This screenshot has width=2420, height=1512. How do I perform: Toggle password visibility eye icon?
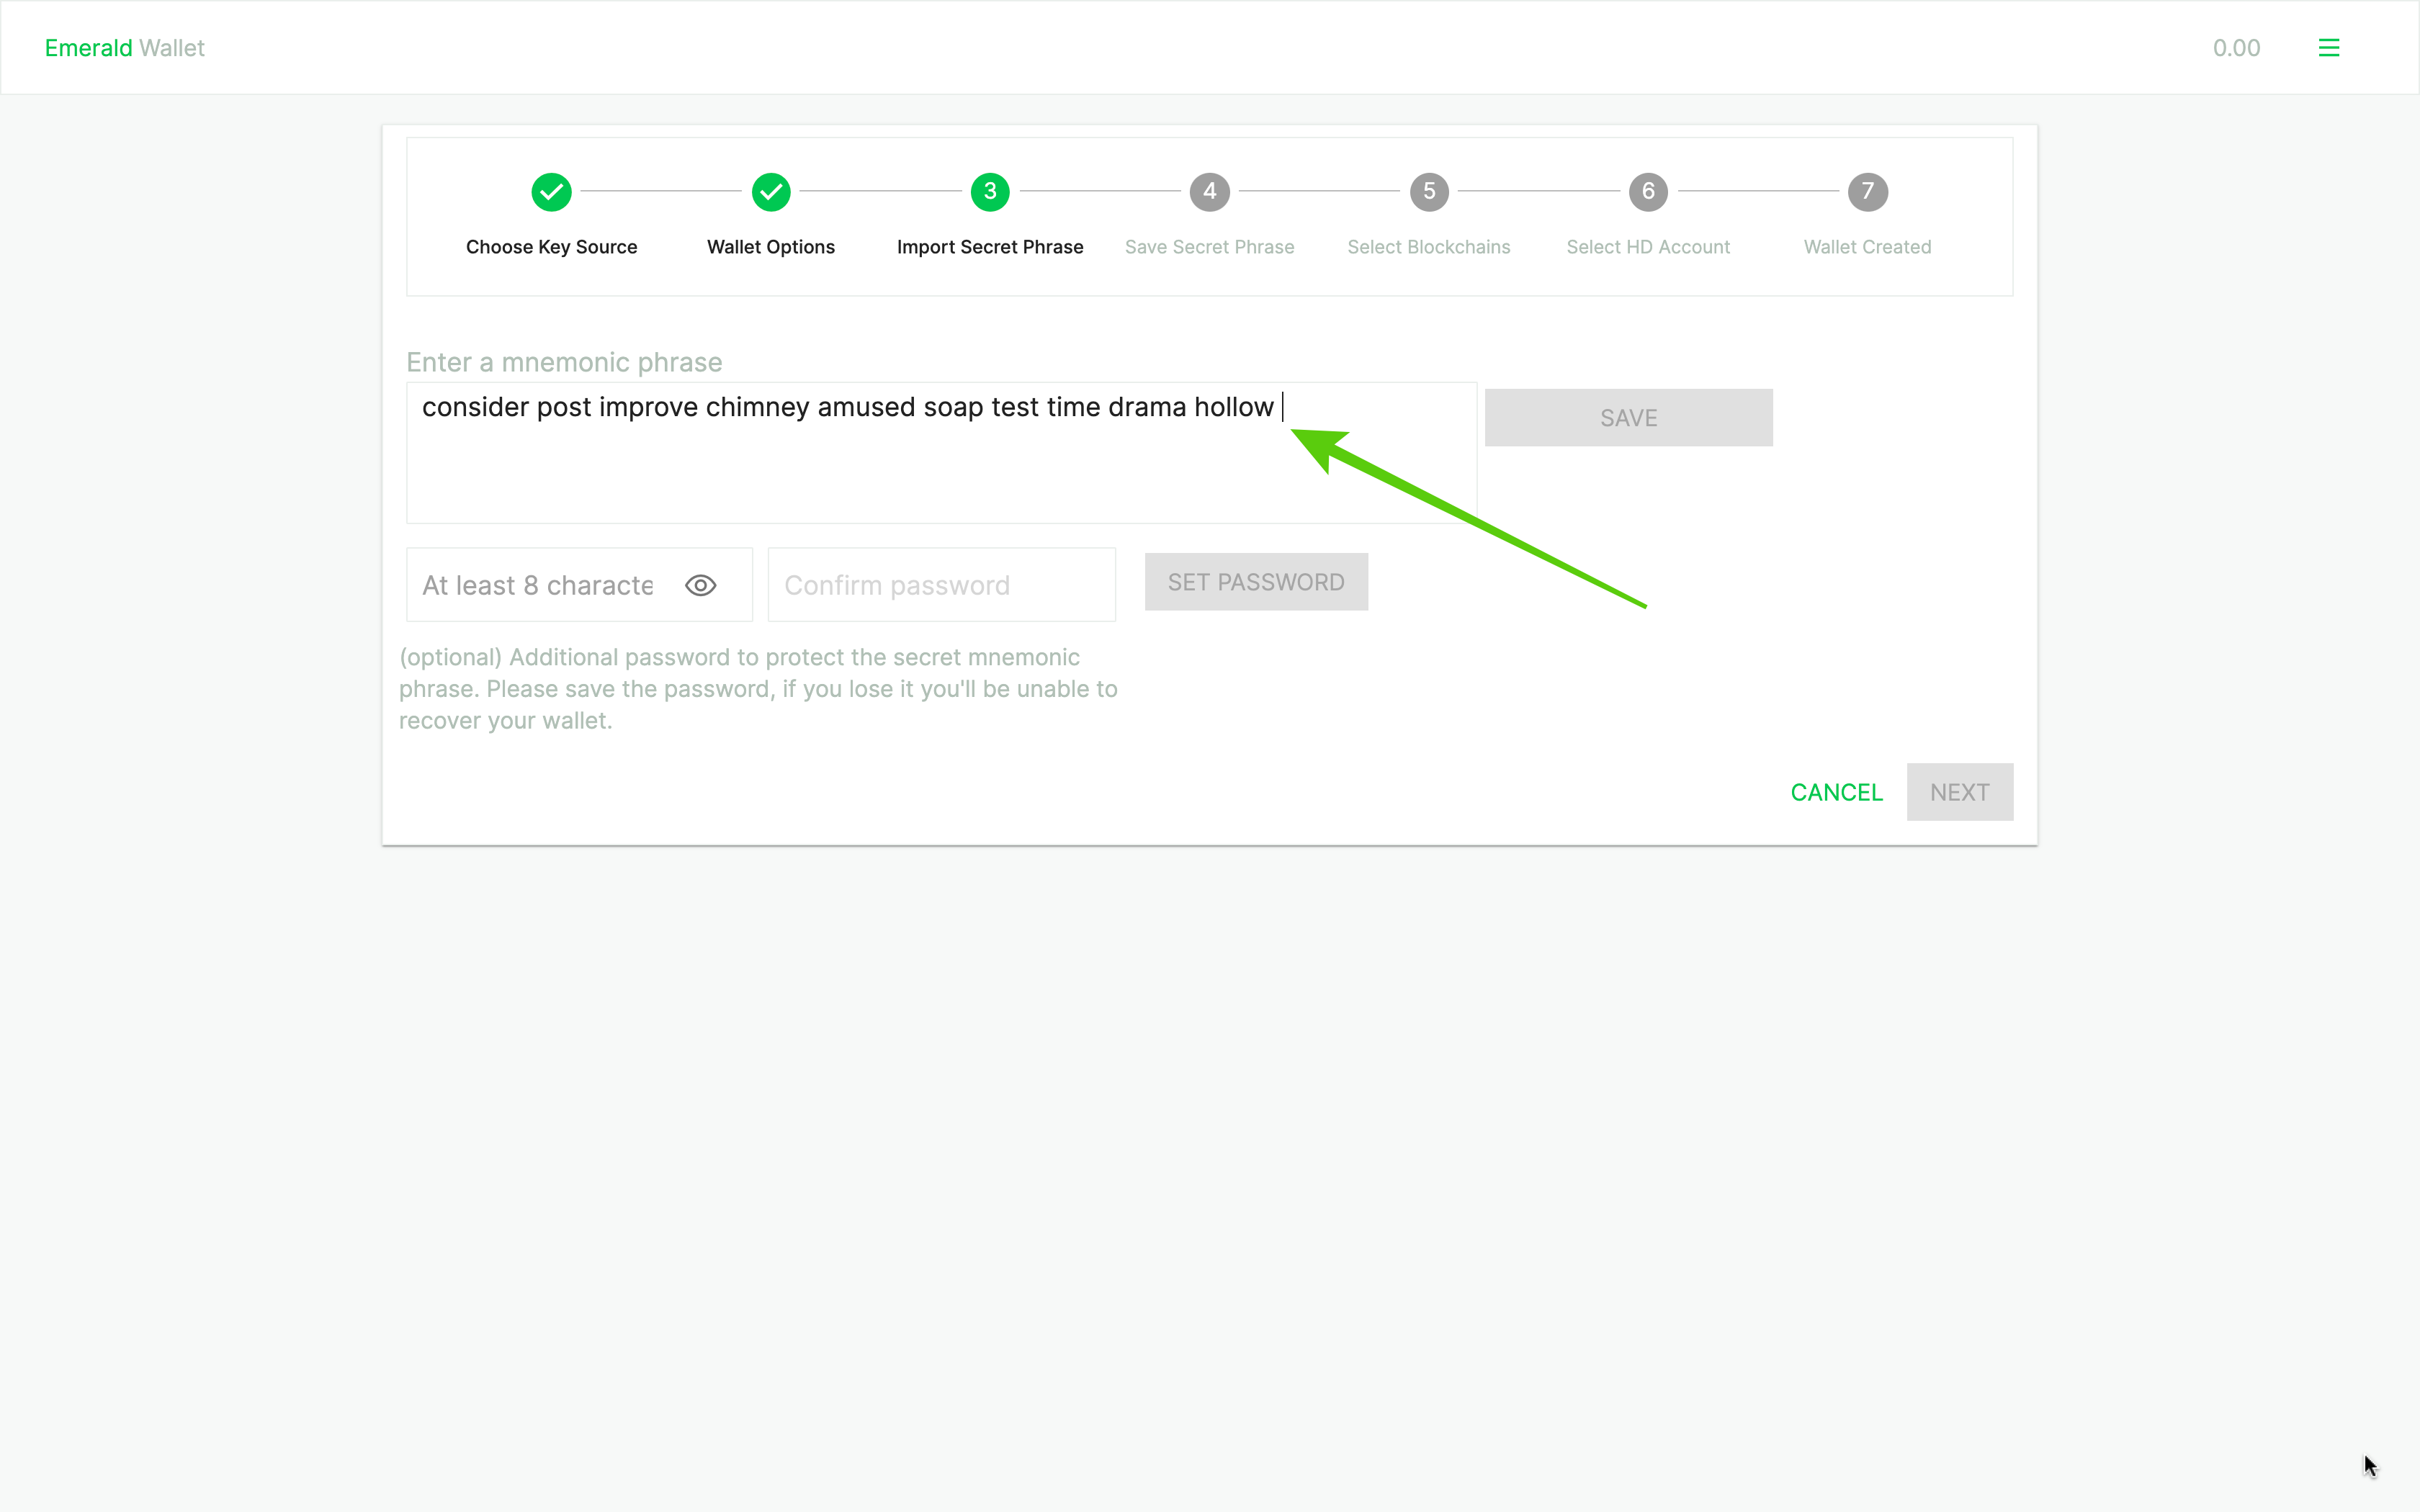[x=700, y=585]
